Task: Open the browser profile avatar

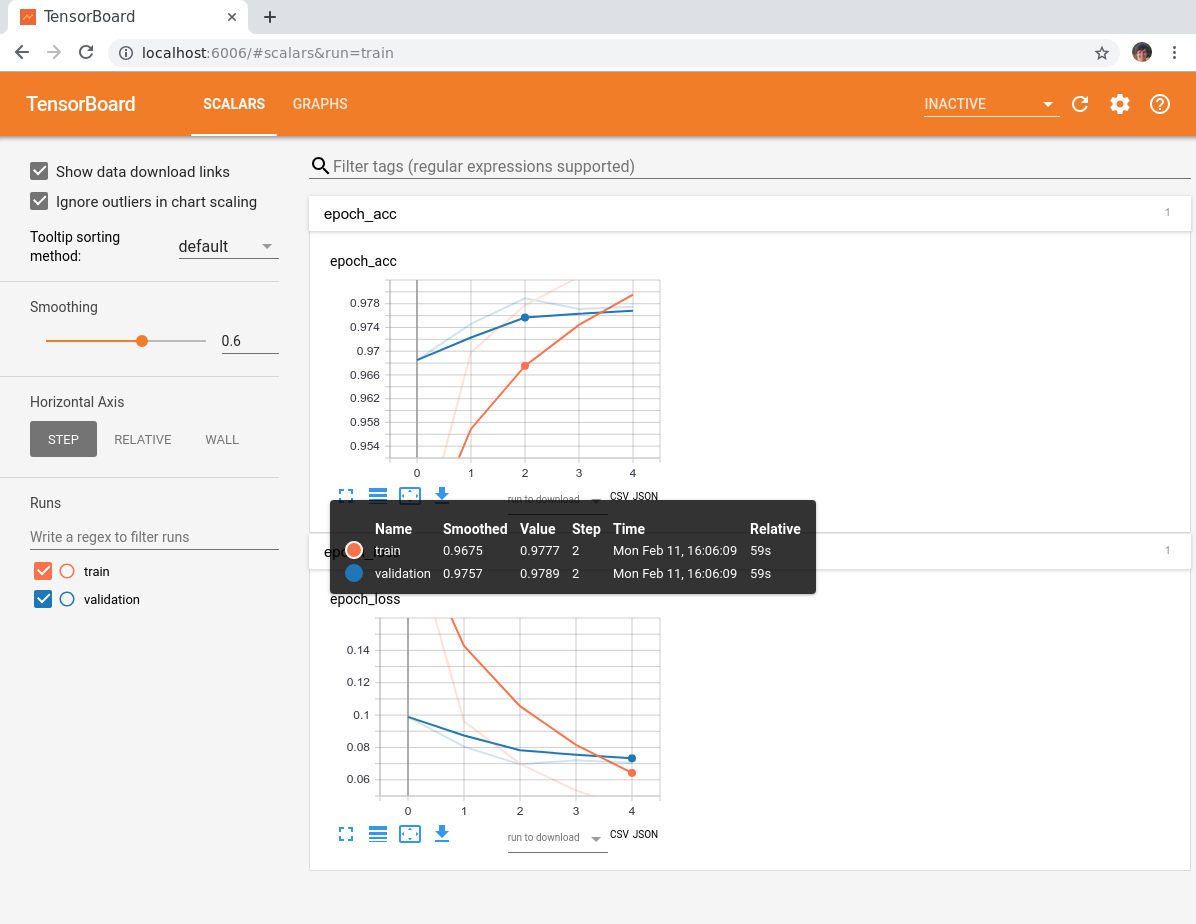Action: (1142, 53)
